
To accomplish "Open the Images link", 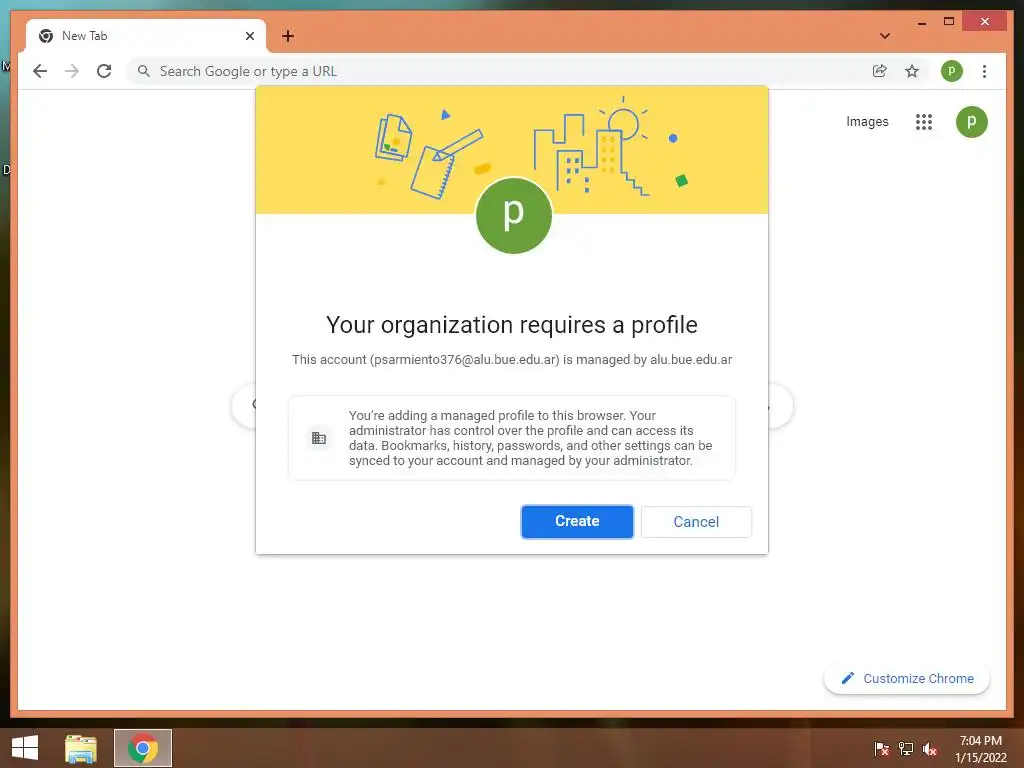I will (x=867, y=121).
